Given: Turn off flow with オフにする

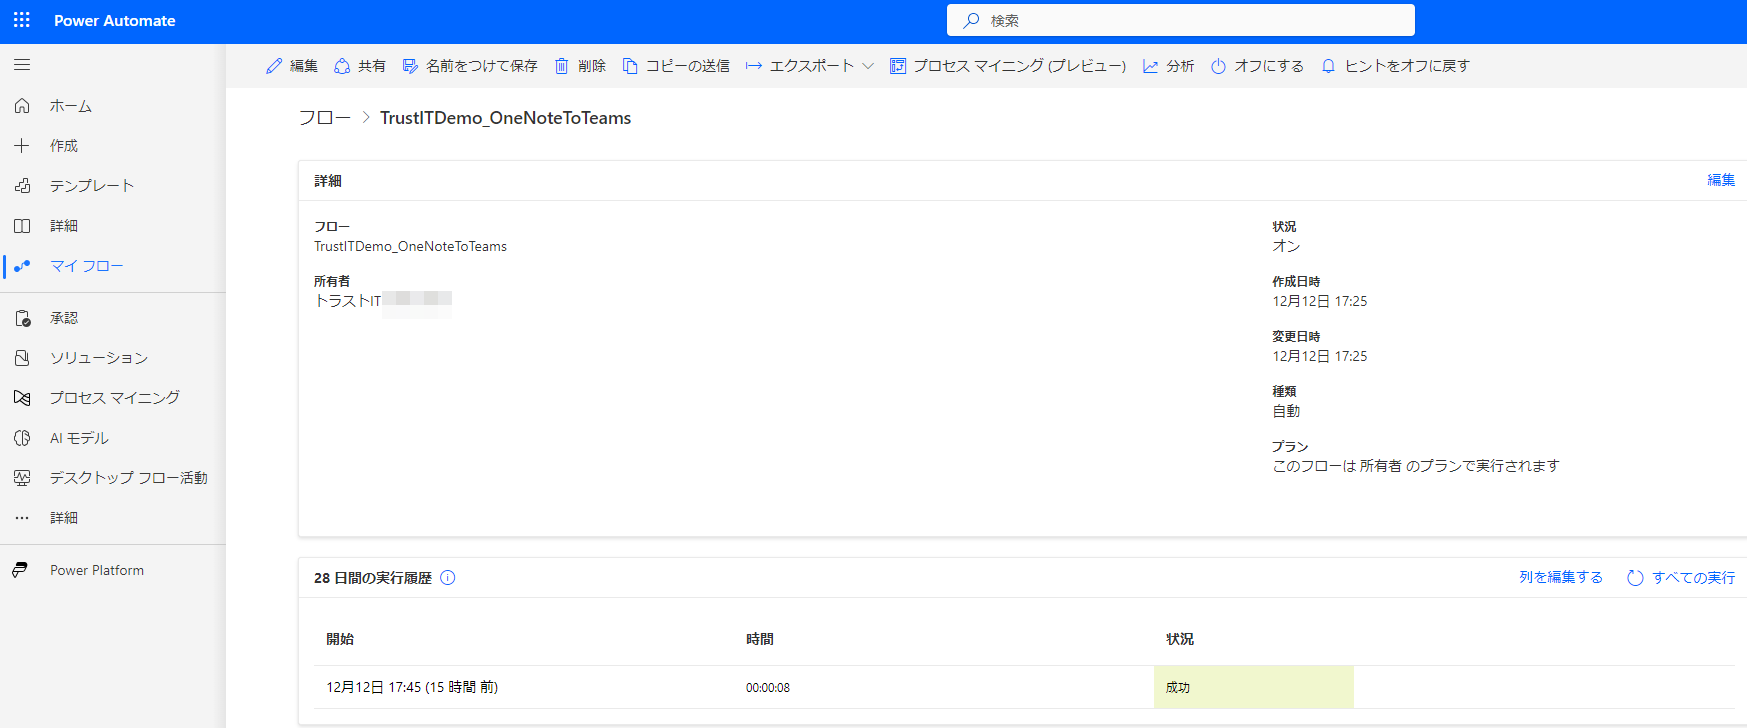Looking at the screenshot, I should pos(1257,66).
